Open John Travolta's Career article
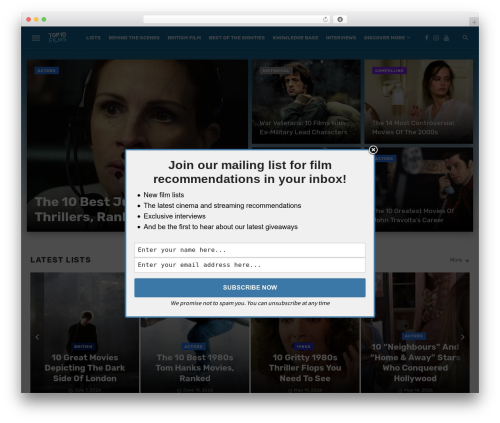 (413, 216)
